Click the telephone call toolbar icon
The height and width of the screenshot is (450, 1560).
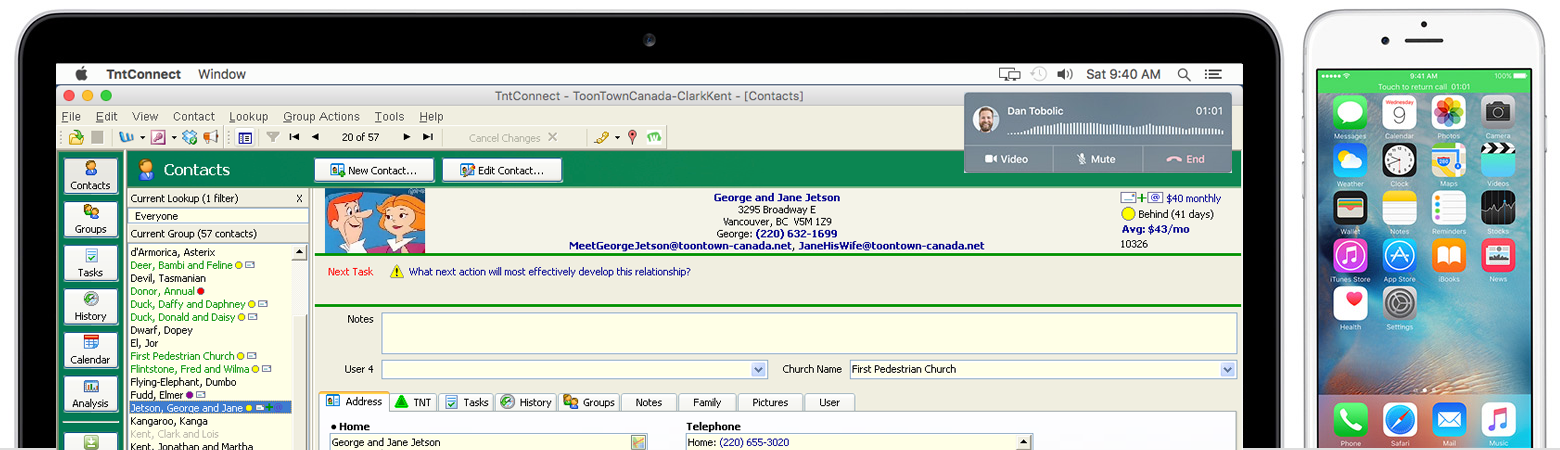tap(601, 137)
